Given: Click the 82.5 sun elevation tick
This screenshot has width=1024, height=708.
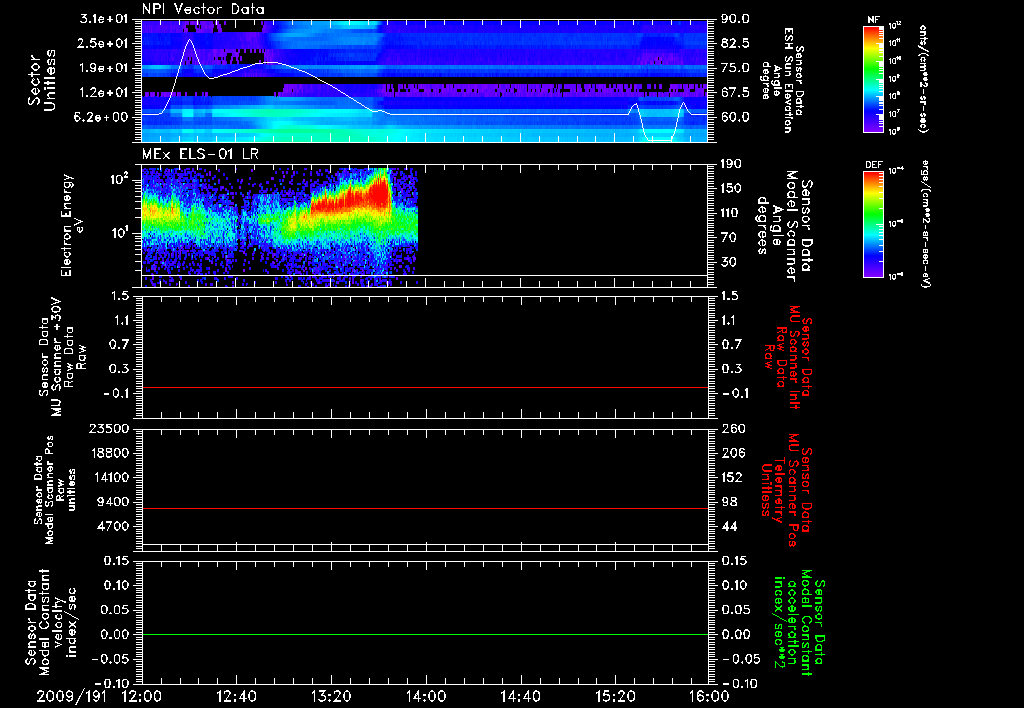Looking at the screenshot, I should coord(735,43).
